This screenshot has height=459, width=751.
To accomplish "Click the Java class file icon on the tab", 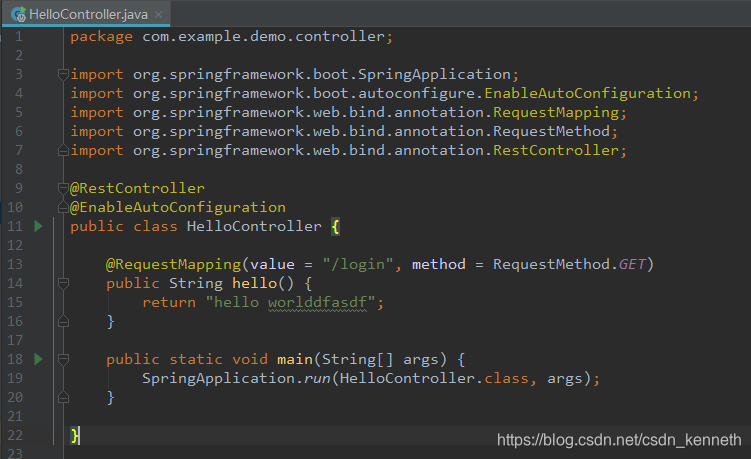I will (18, 15).
